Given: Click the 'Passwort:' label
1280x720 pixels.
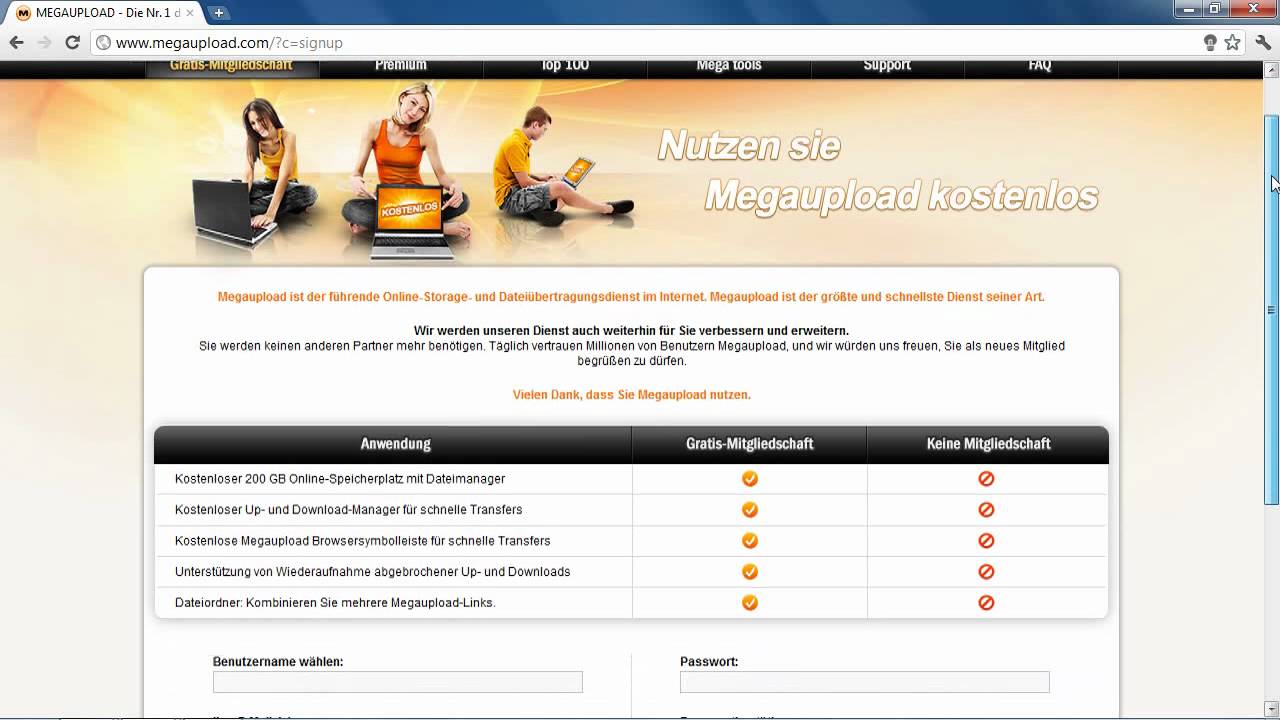Looking at the screenshot, I should [x=709, y=662].
